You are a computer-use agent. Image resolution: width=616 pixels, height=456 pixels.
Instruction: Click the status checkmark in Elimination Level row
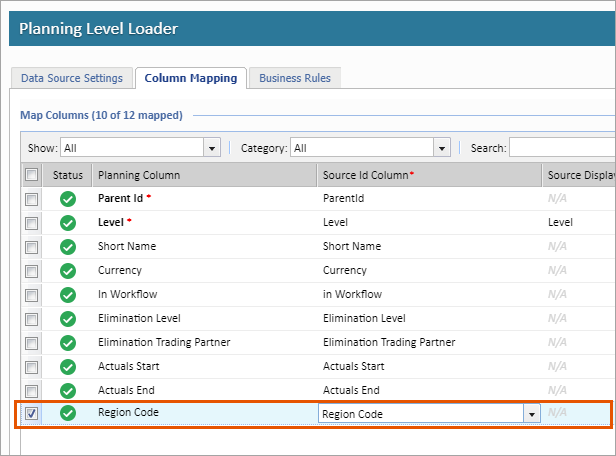point(68,319)
